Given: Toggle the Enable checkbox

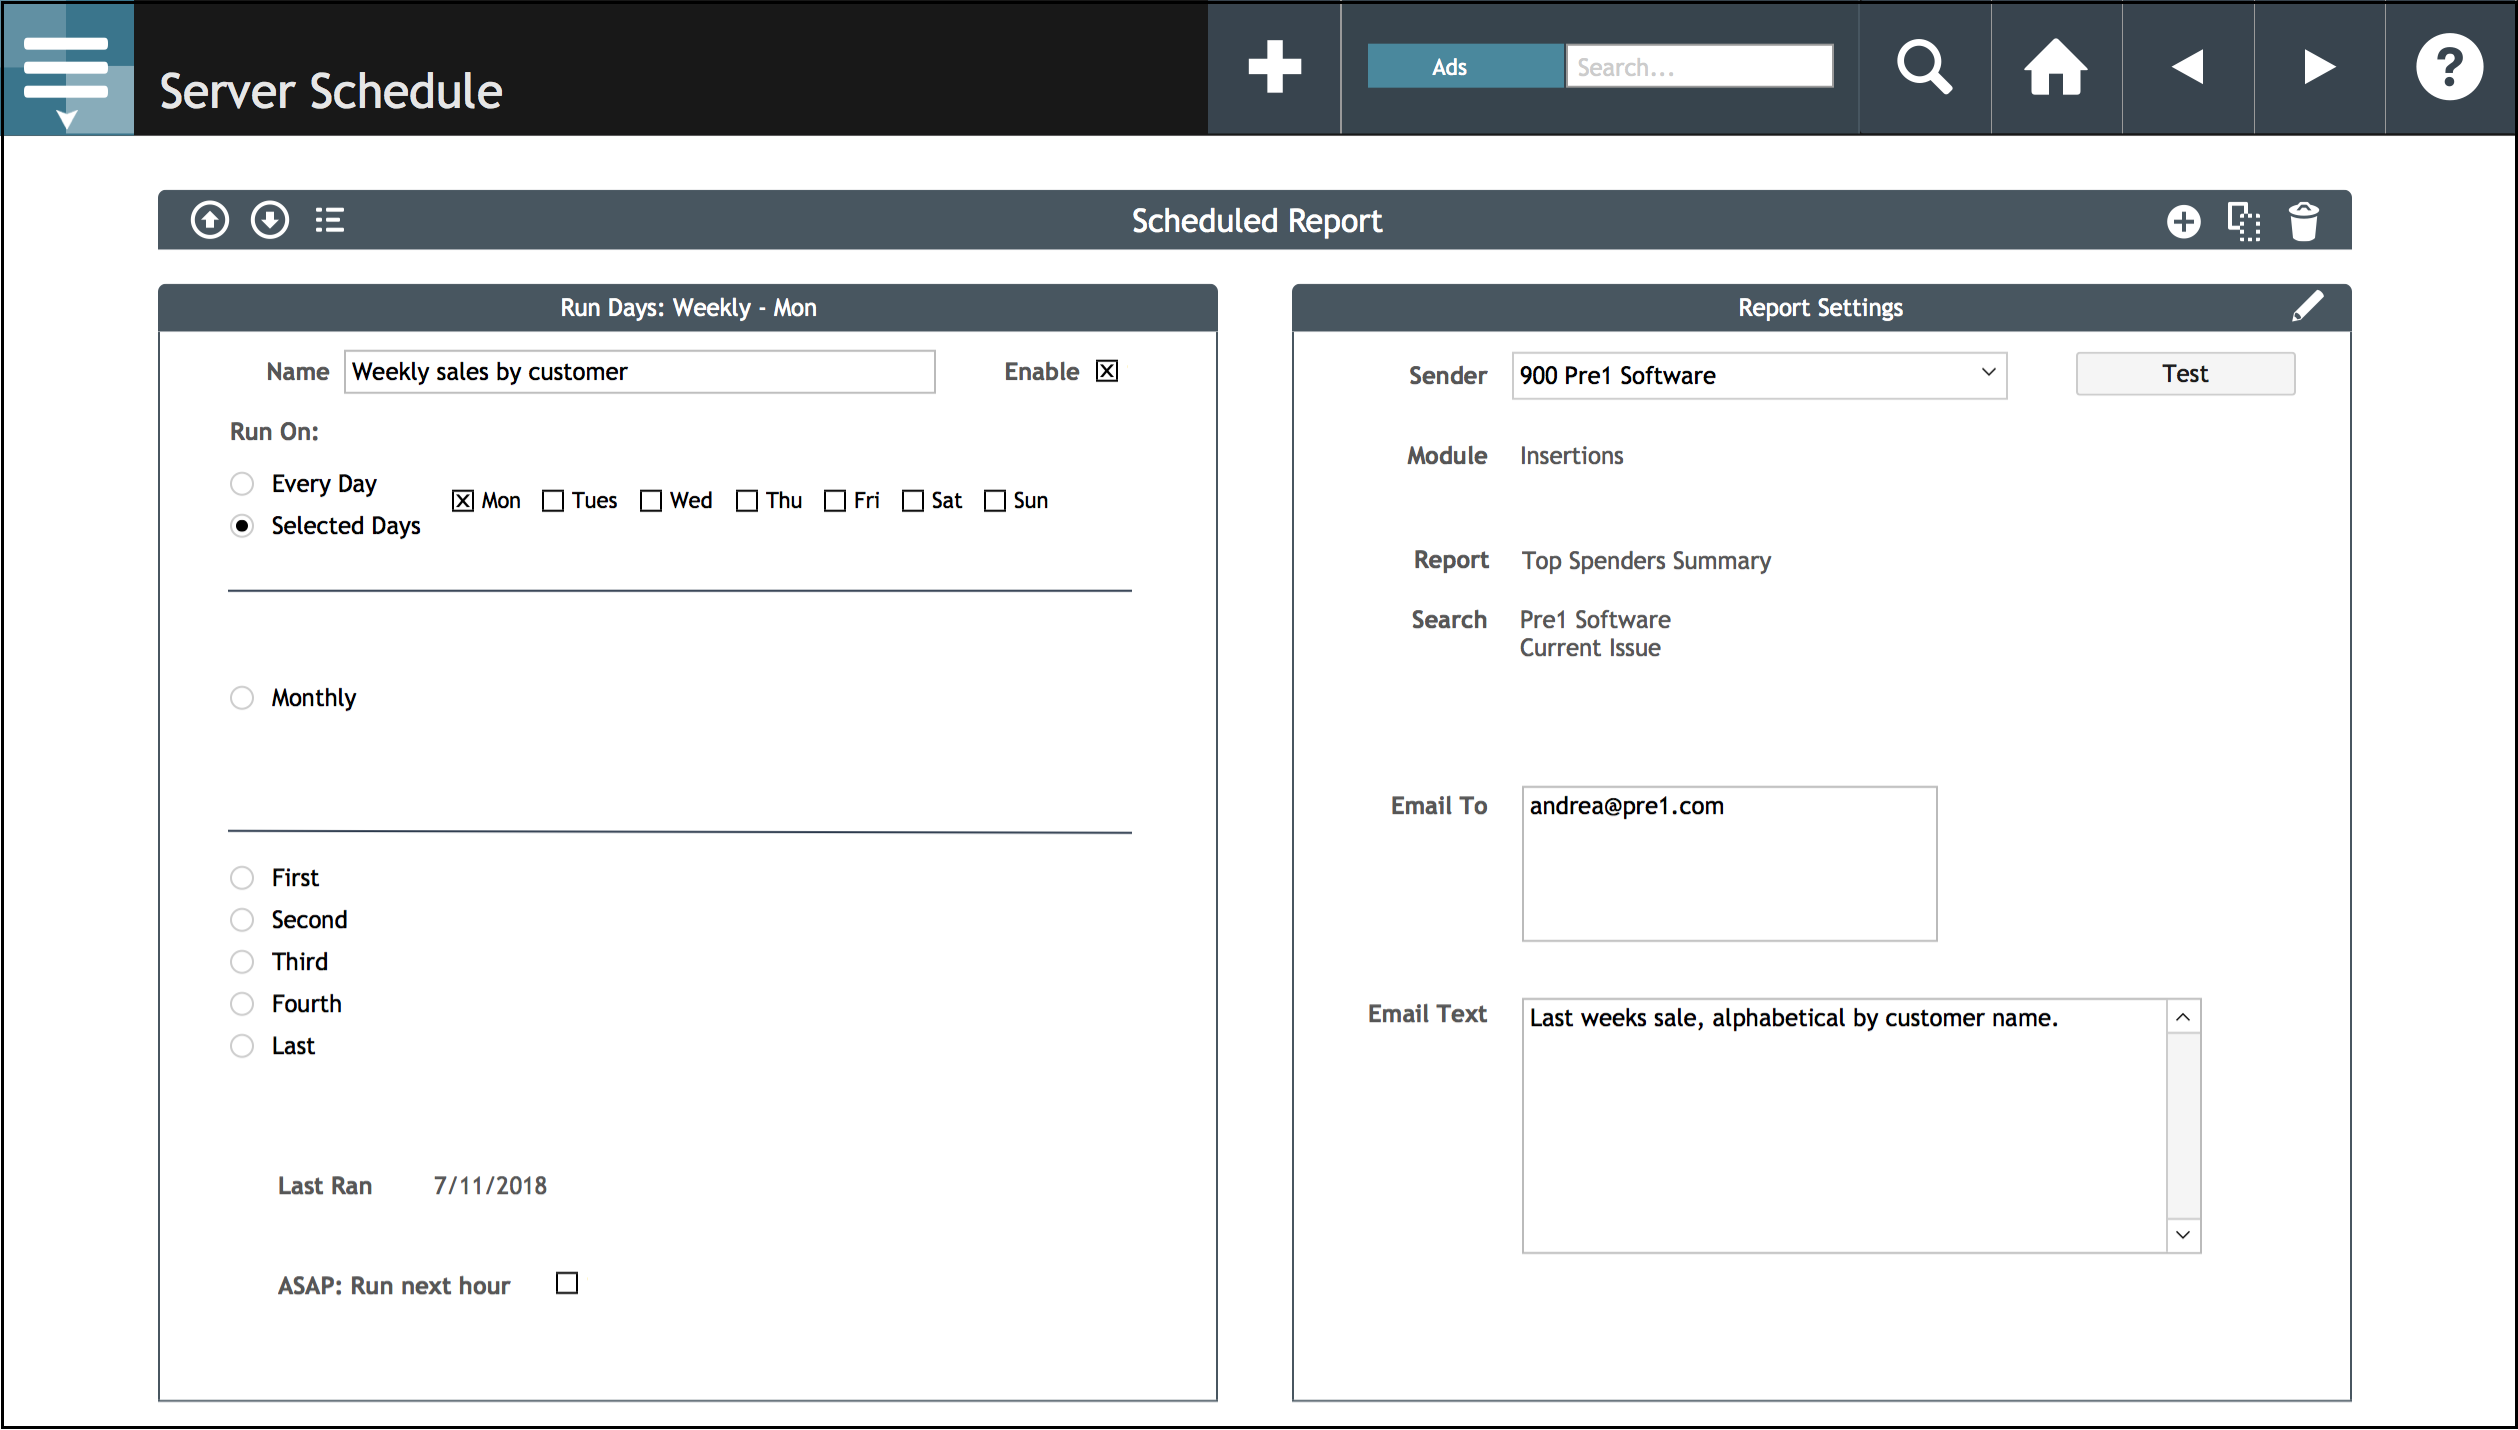Looking at the screenshot, I should tap(1107, 371).
